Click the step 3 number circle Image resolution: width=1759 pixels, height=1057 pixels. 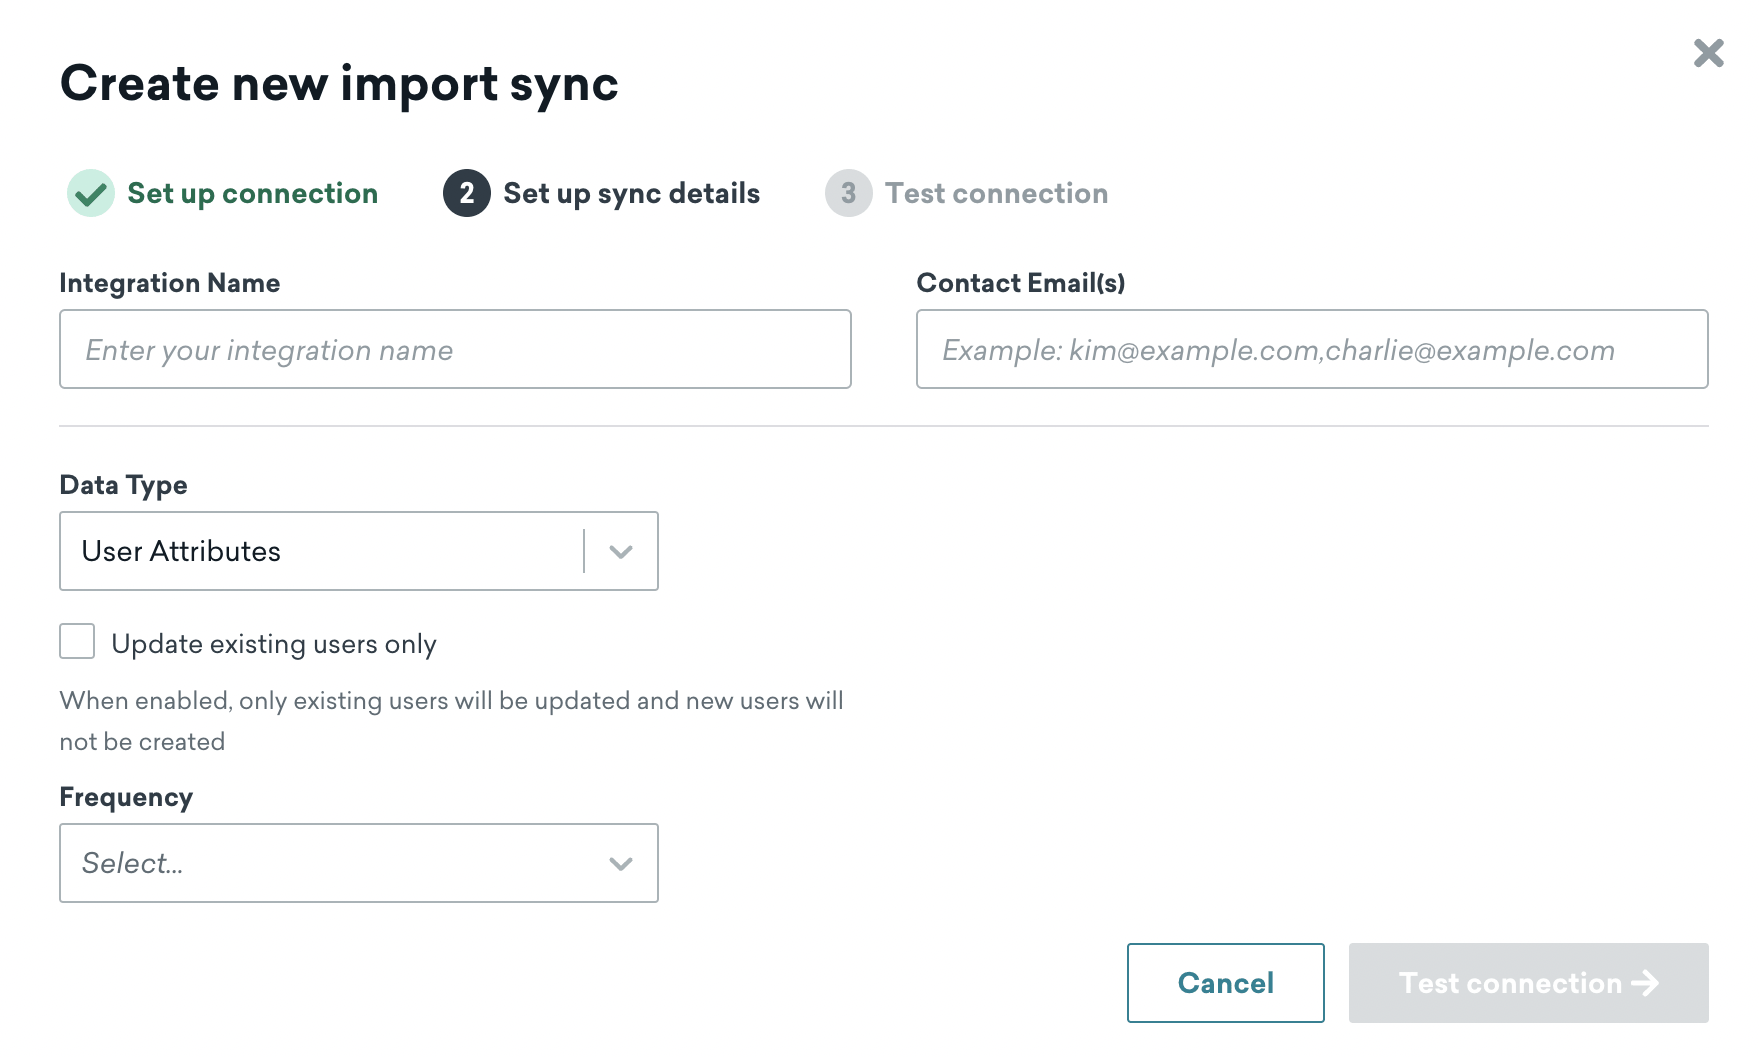(x=848, y=193)
